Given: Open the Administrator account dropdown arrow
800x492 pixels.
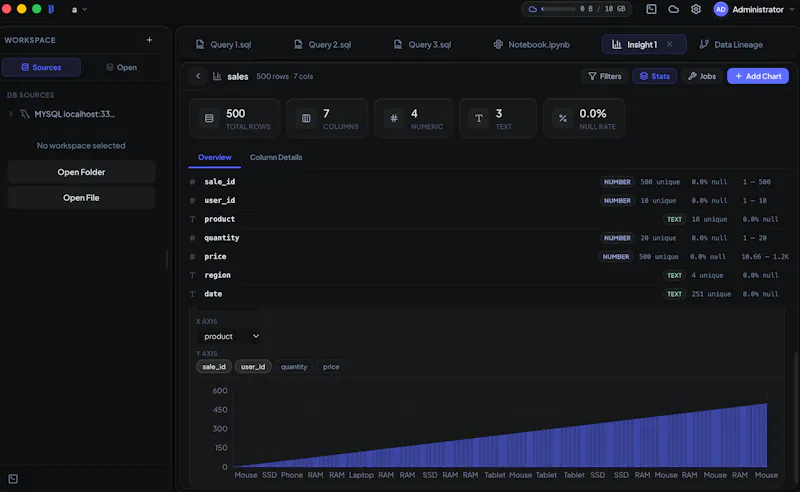Looking at the screenshot, I should 792,9.
